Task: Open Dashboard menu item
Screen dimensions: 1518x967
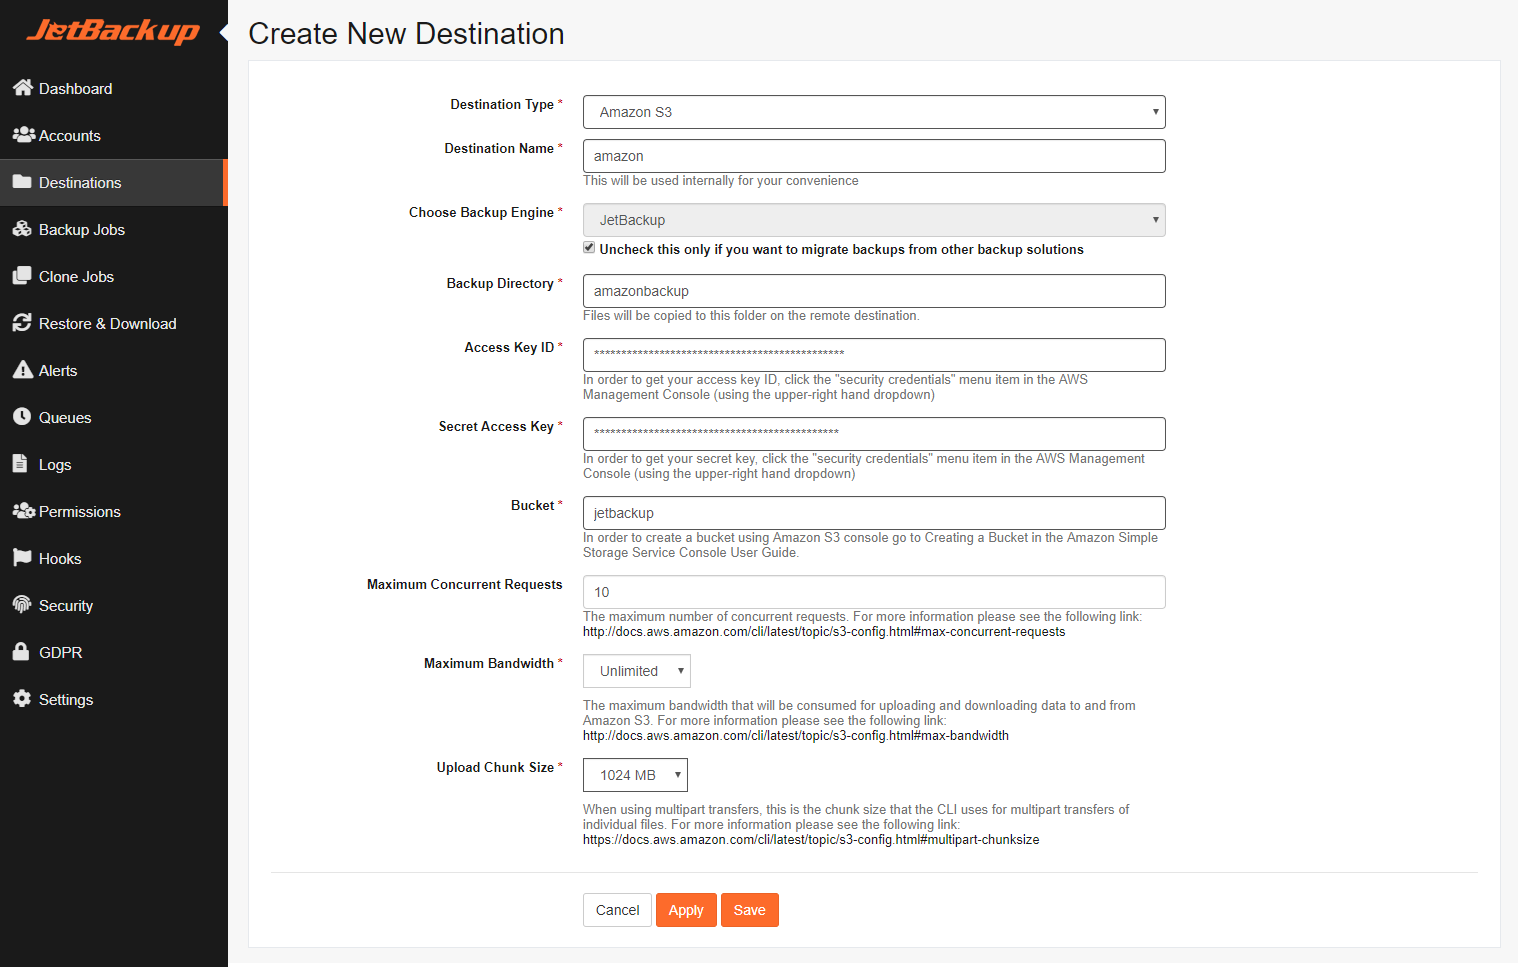Action: pos(114,88)
